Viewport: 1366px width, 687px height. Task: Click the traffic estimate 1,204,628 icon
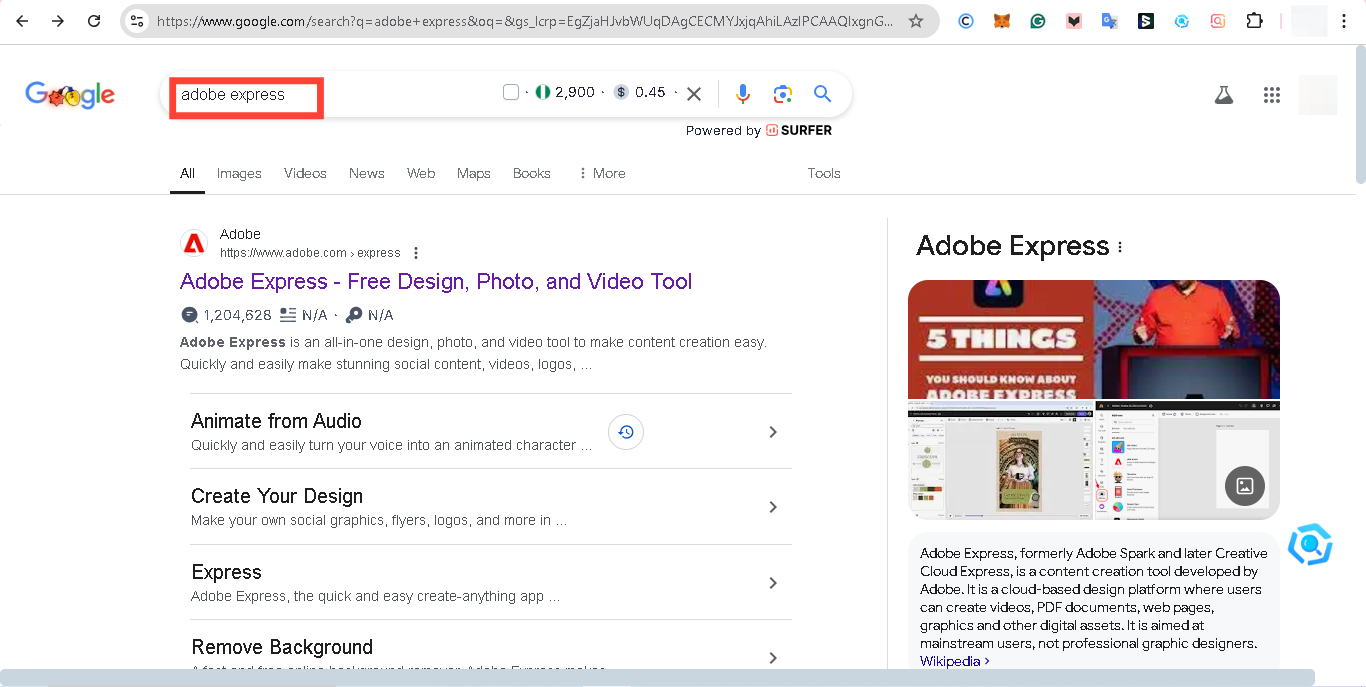coord(189,315)
